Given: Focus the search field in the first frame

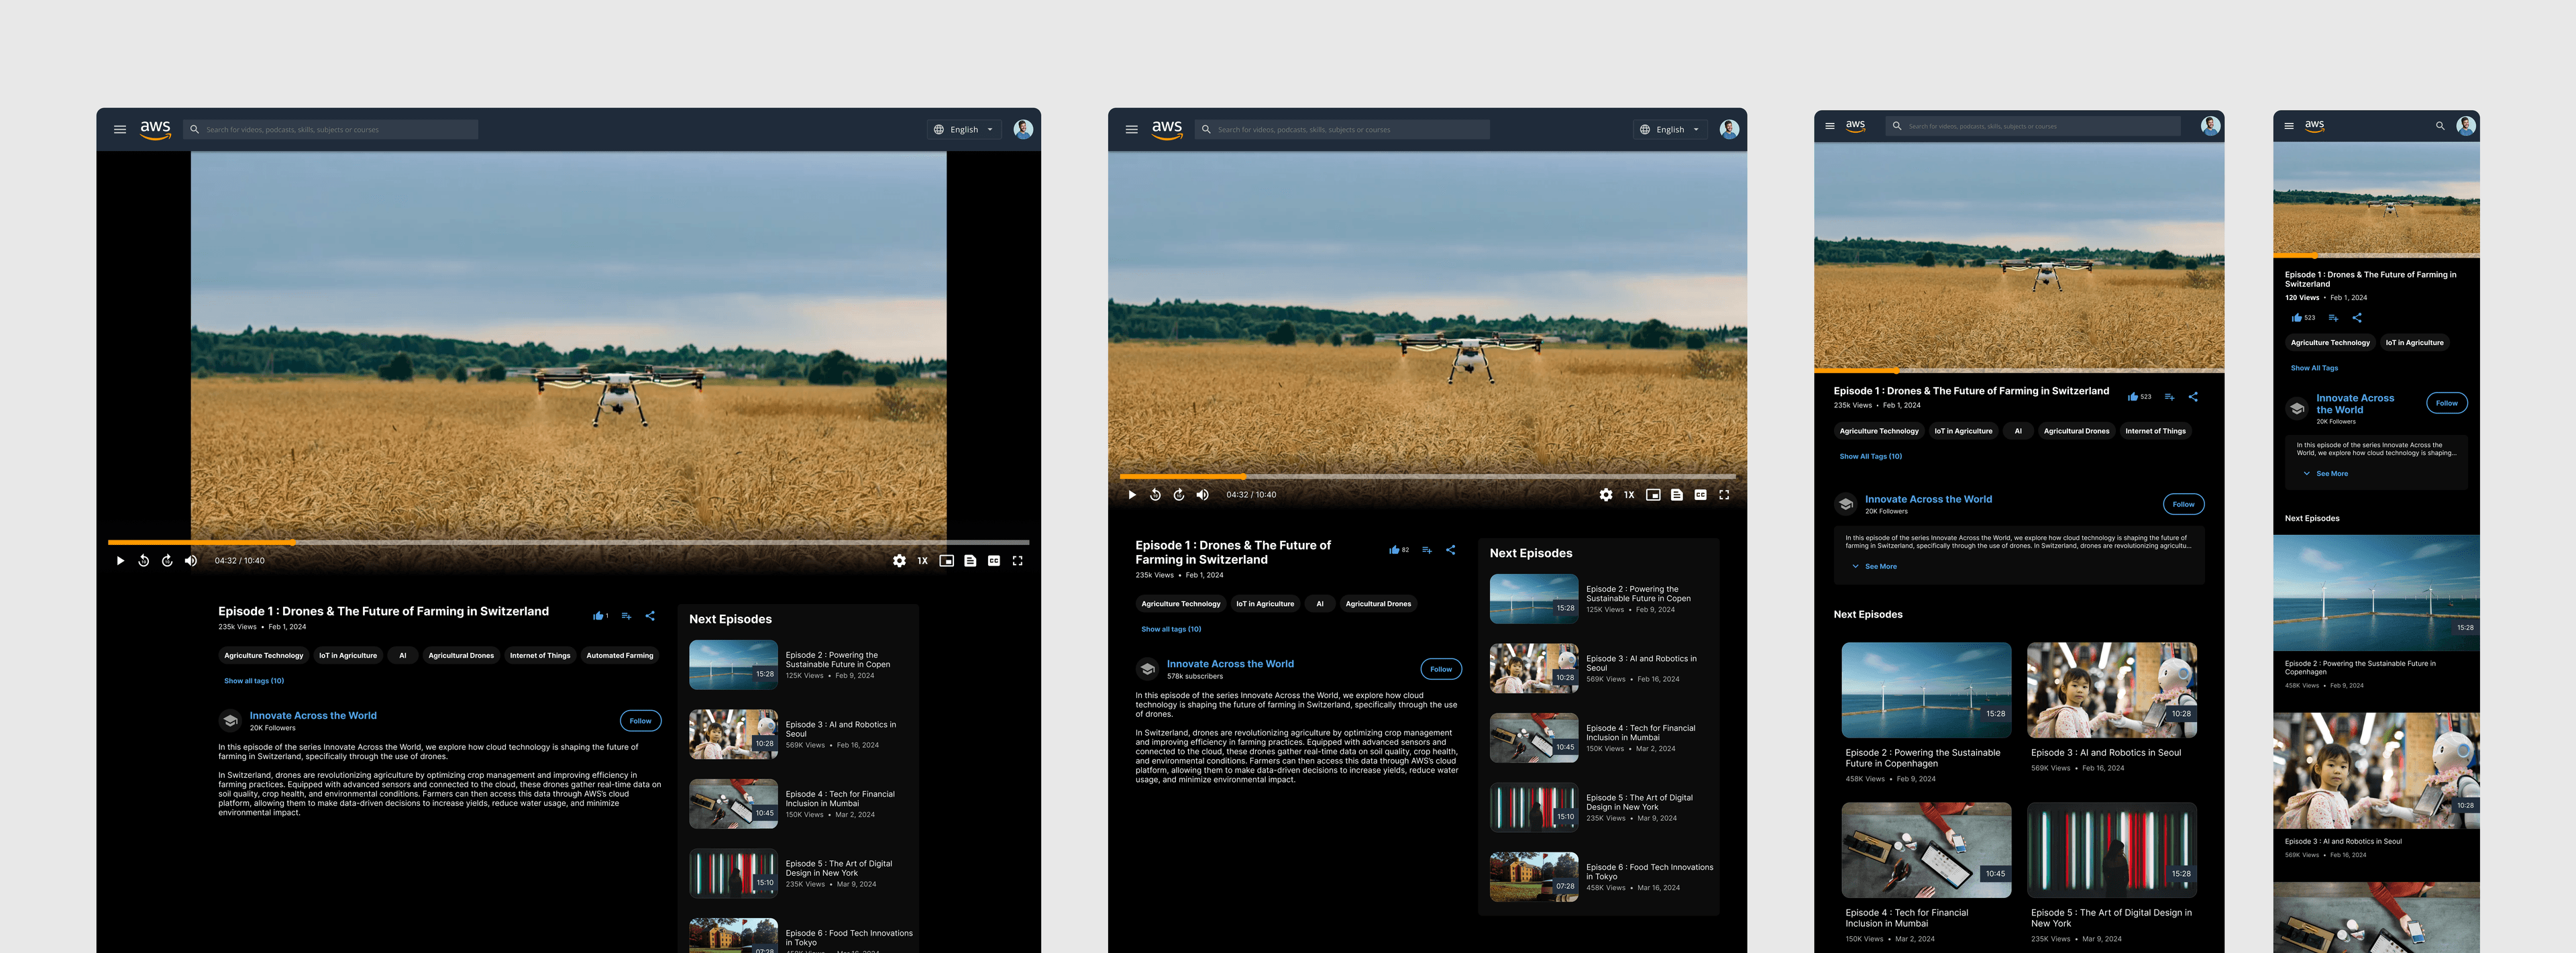Looking at the screenshot, I should coord(331,130).
